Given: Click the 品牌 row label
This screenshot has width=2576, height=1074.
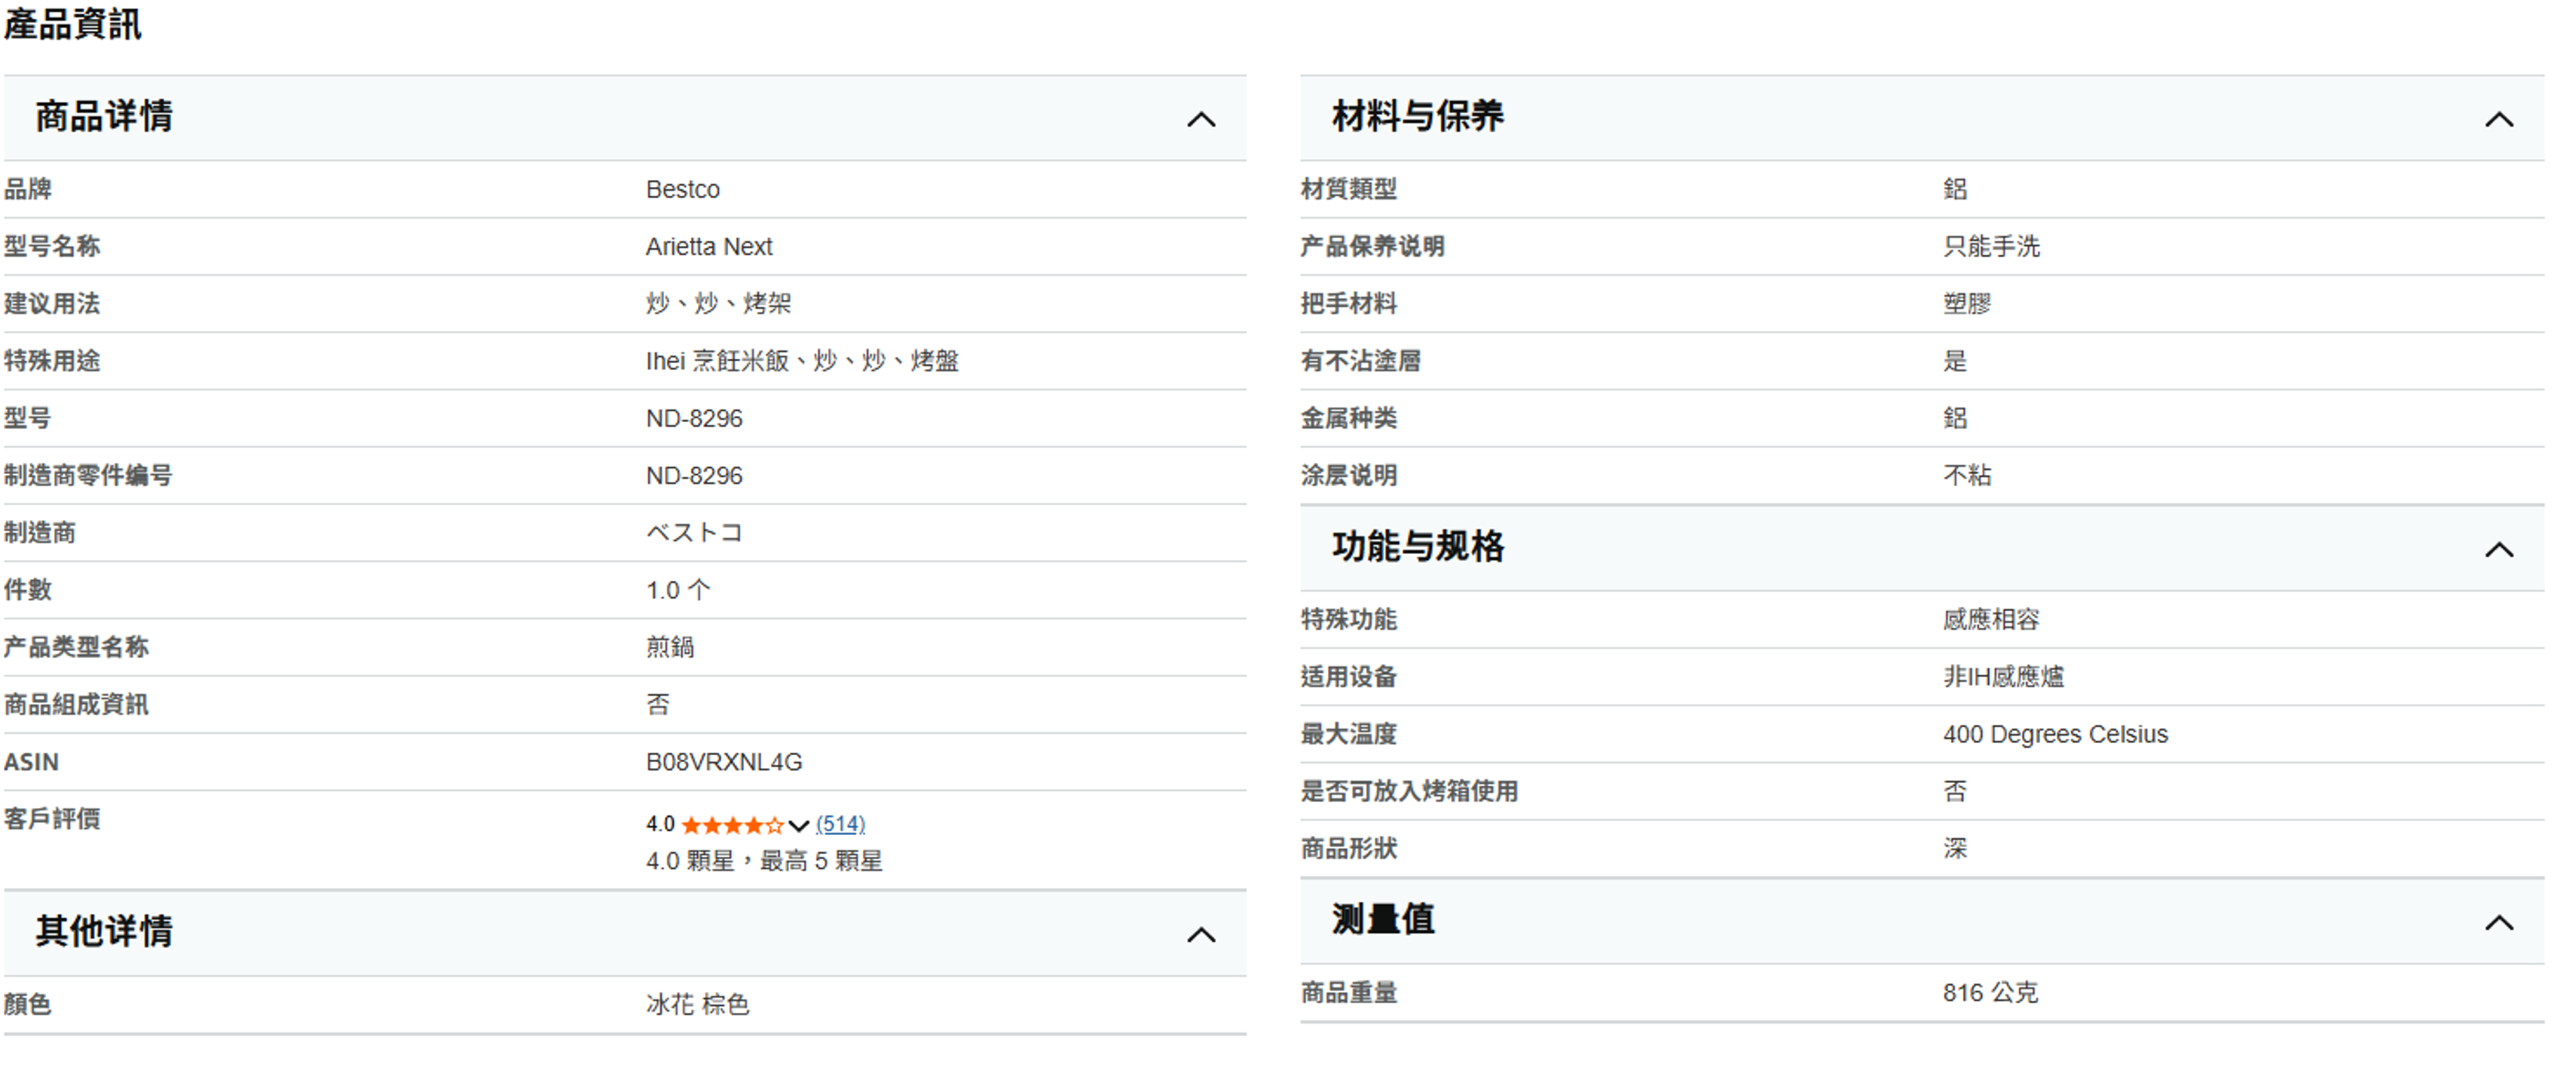Looking at the screenshot, I should point(27,189).
